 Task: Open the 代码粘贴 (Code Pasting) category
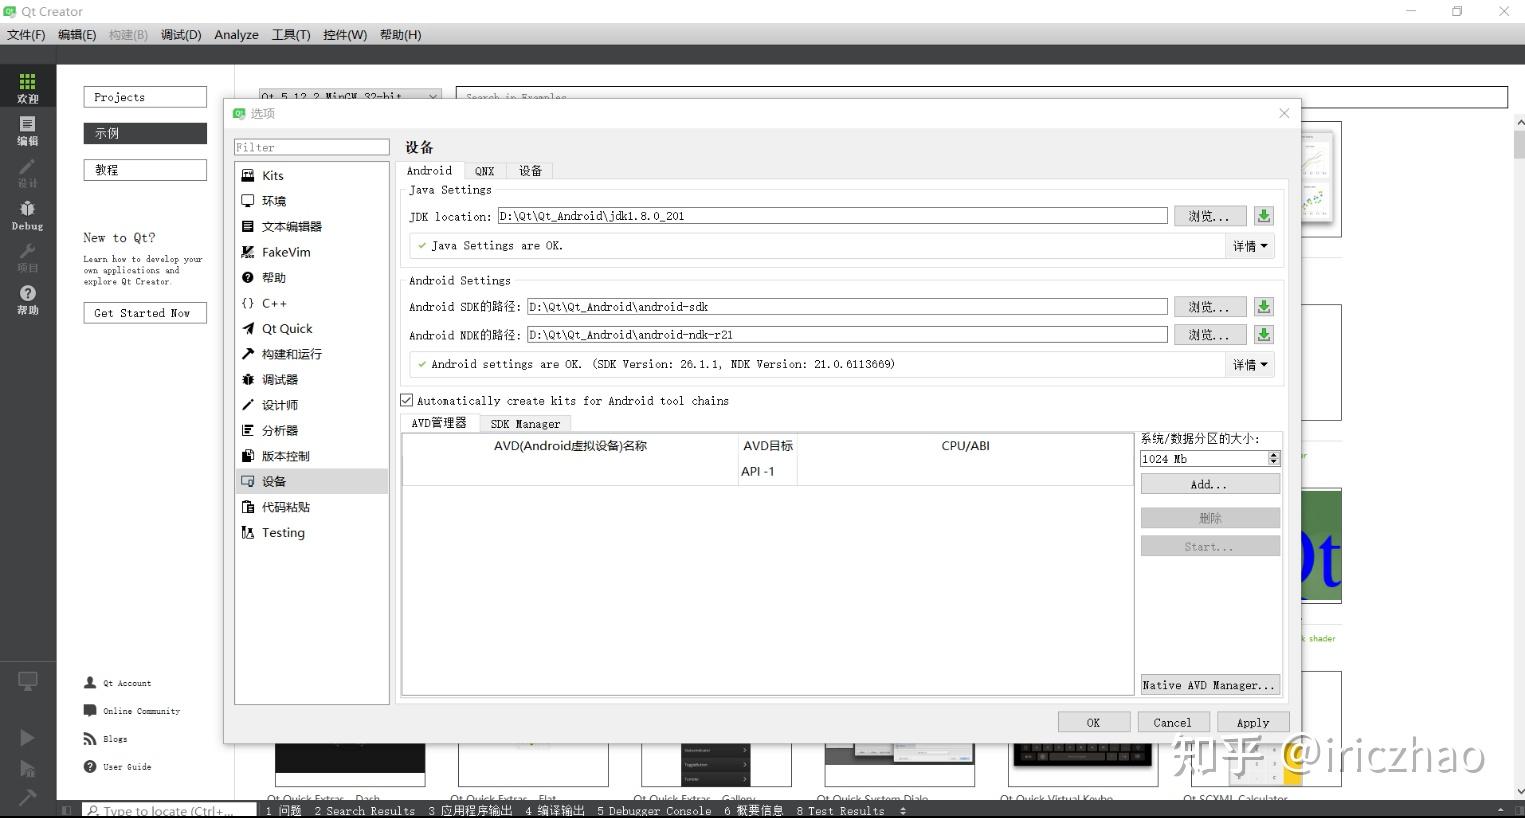tap(312, 507)
